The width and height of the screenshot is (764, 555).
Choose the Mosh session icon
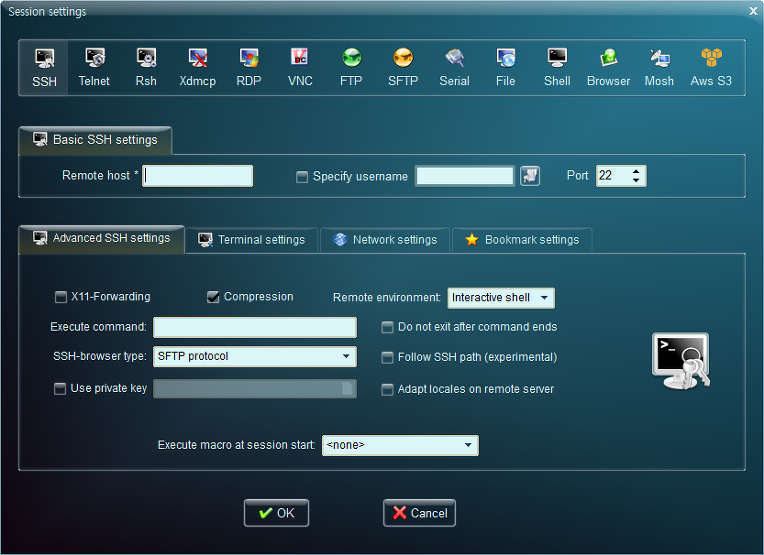click(659, 68)
